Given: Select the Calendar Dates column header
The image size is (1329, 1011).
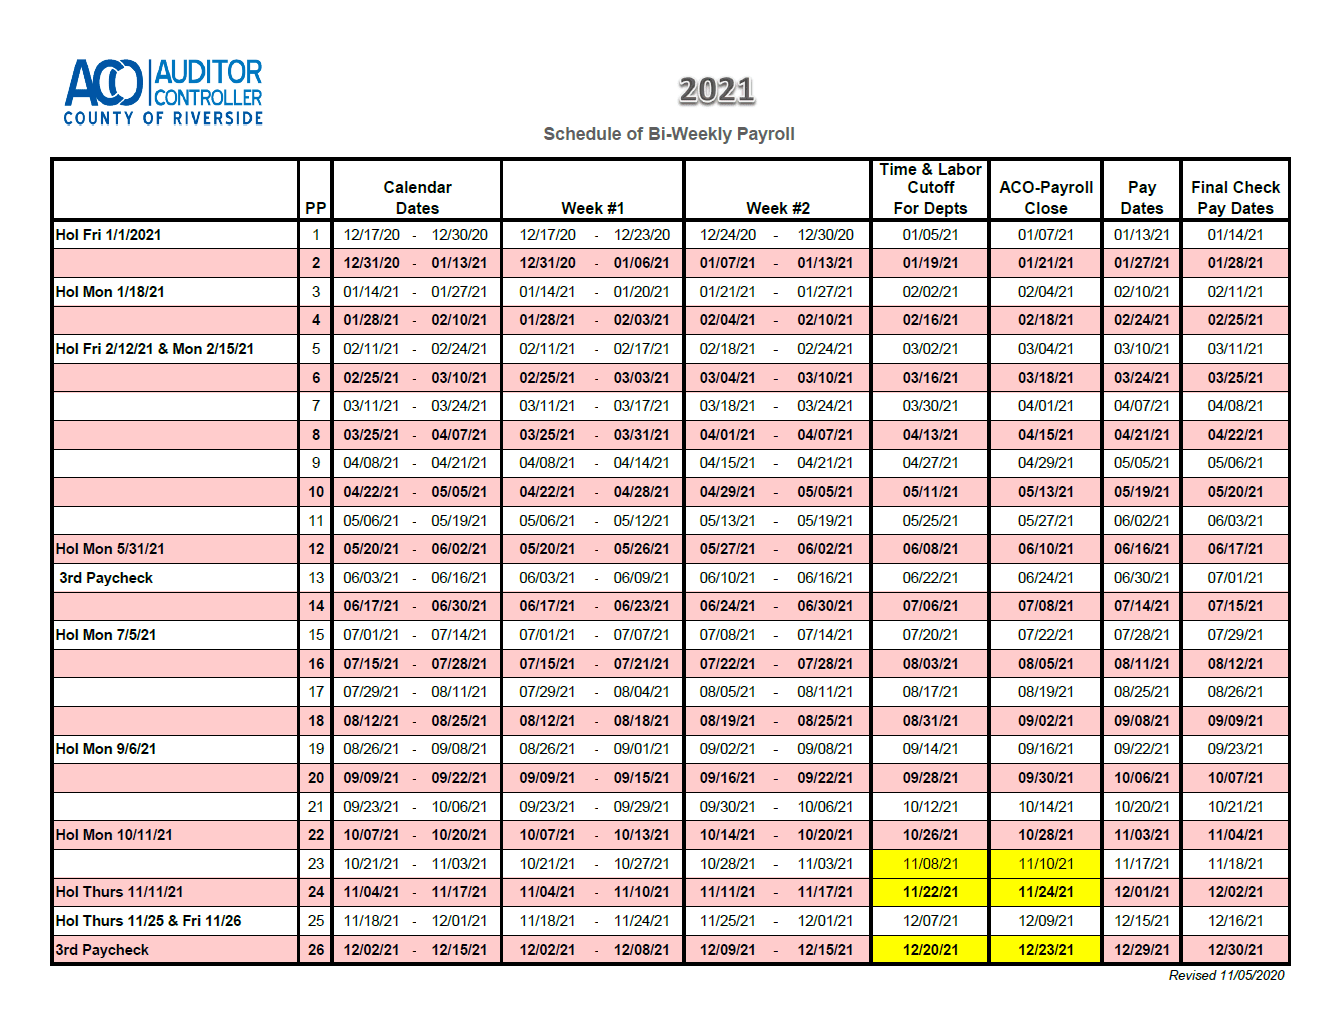Looking at the screenshot, I should (417, 198).
